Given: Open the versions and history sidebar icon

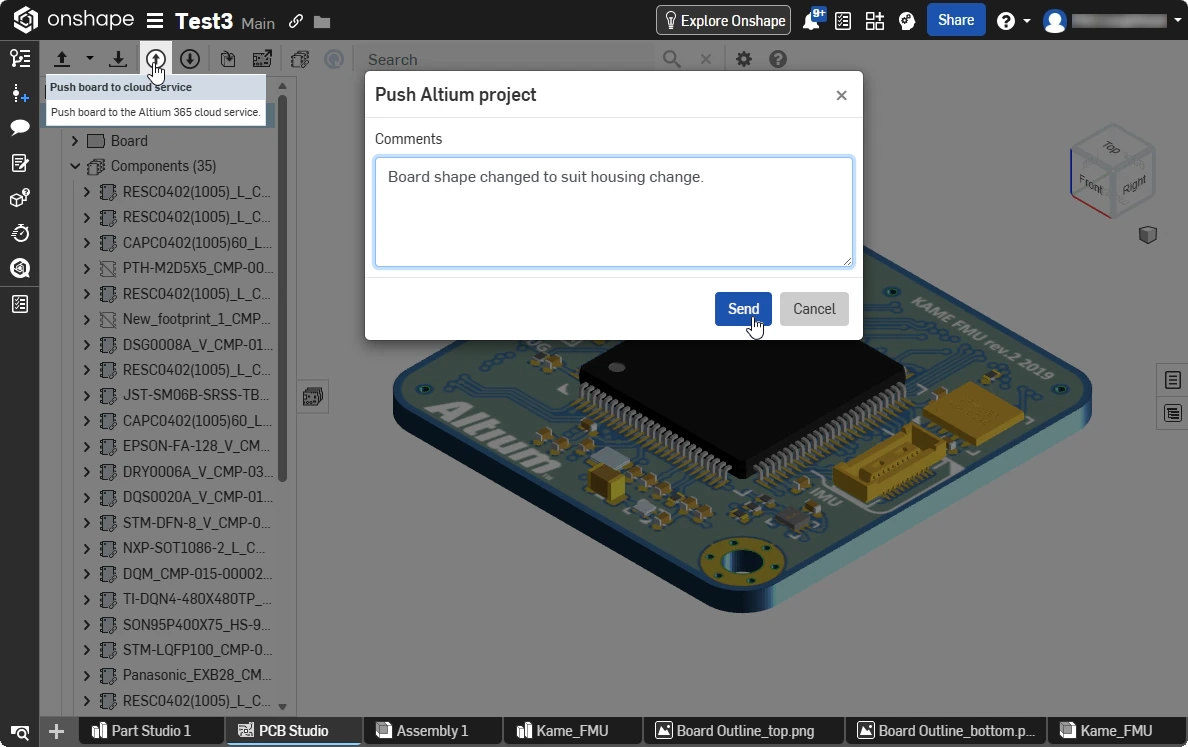Looking at the screenshot, I should click(20, 58).
